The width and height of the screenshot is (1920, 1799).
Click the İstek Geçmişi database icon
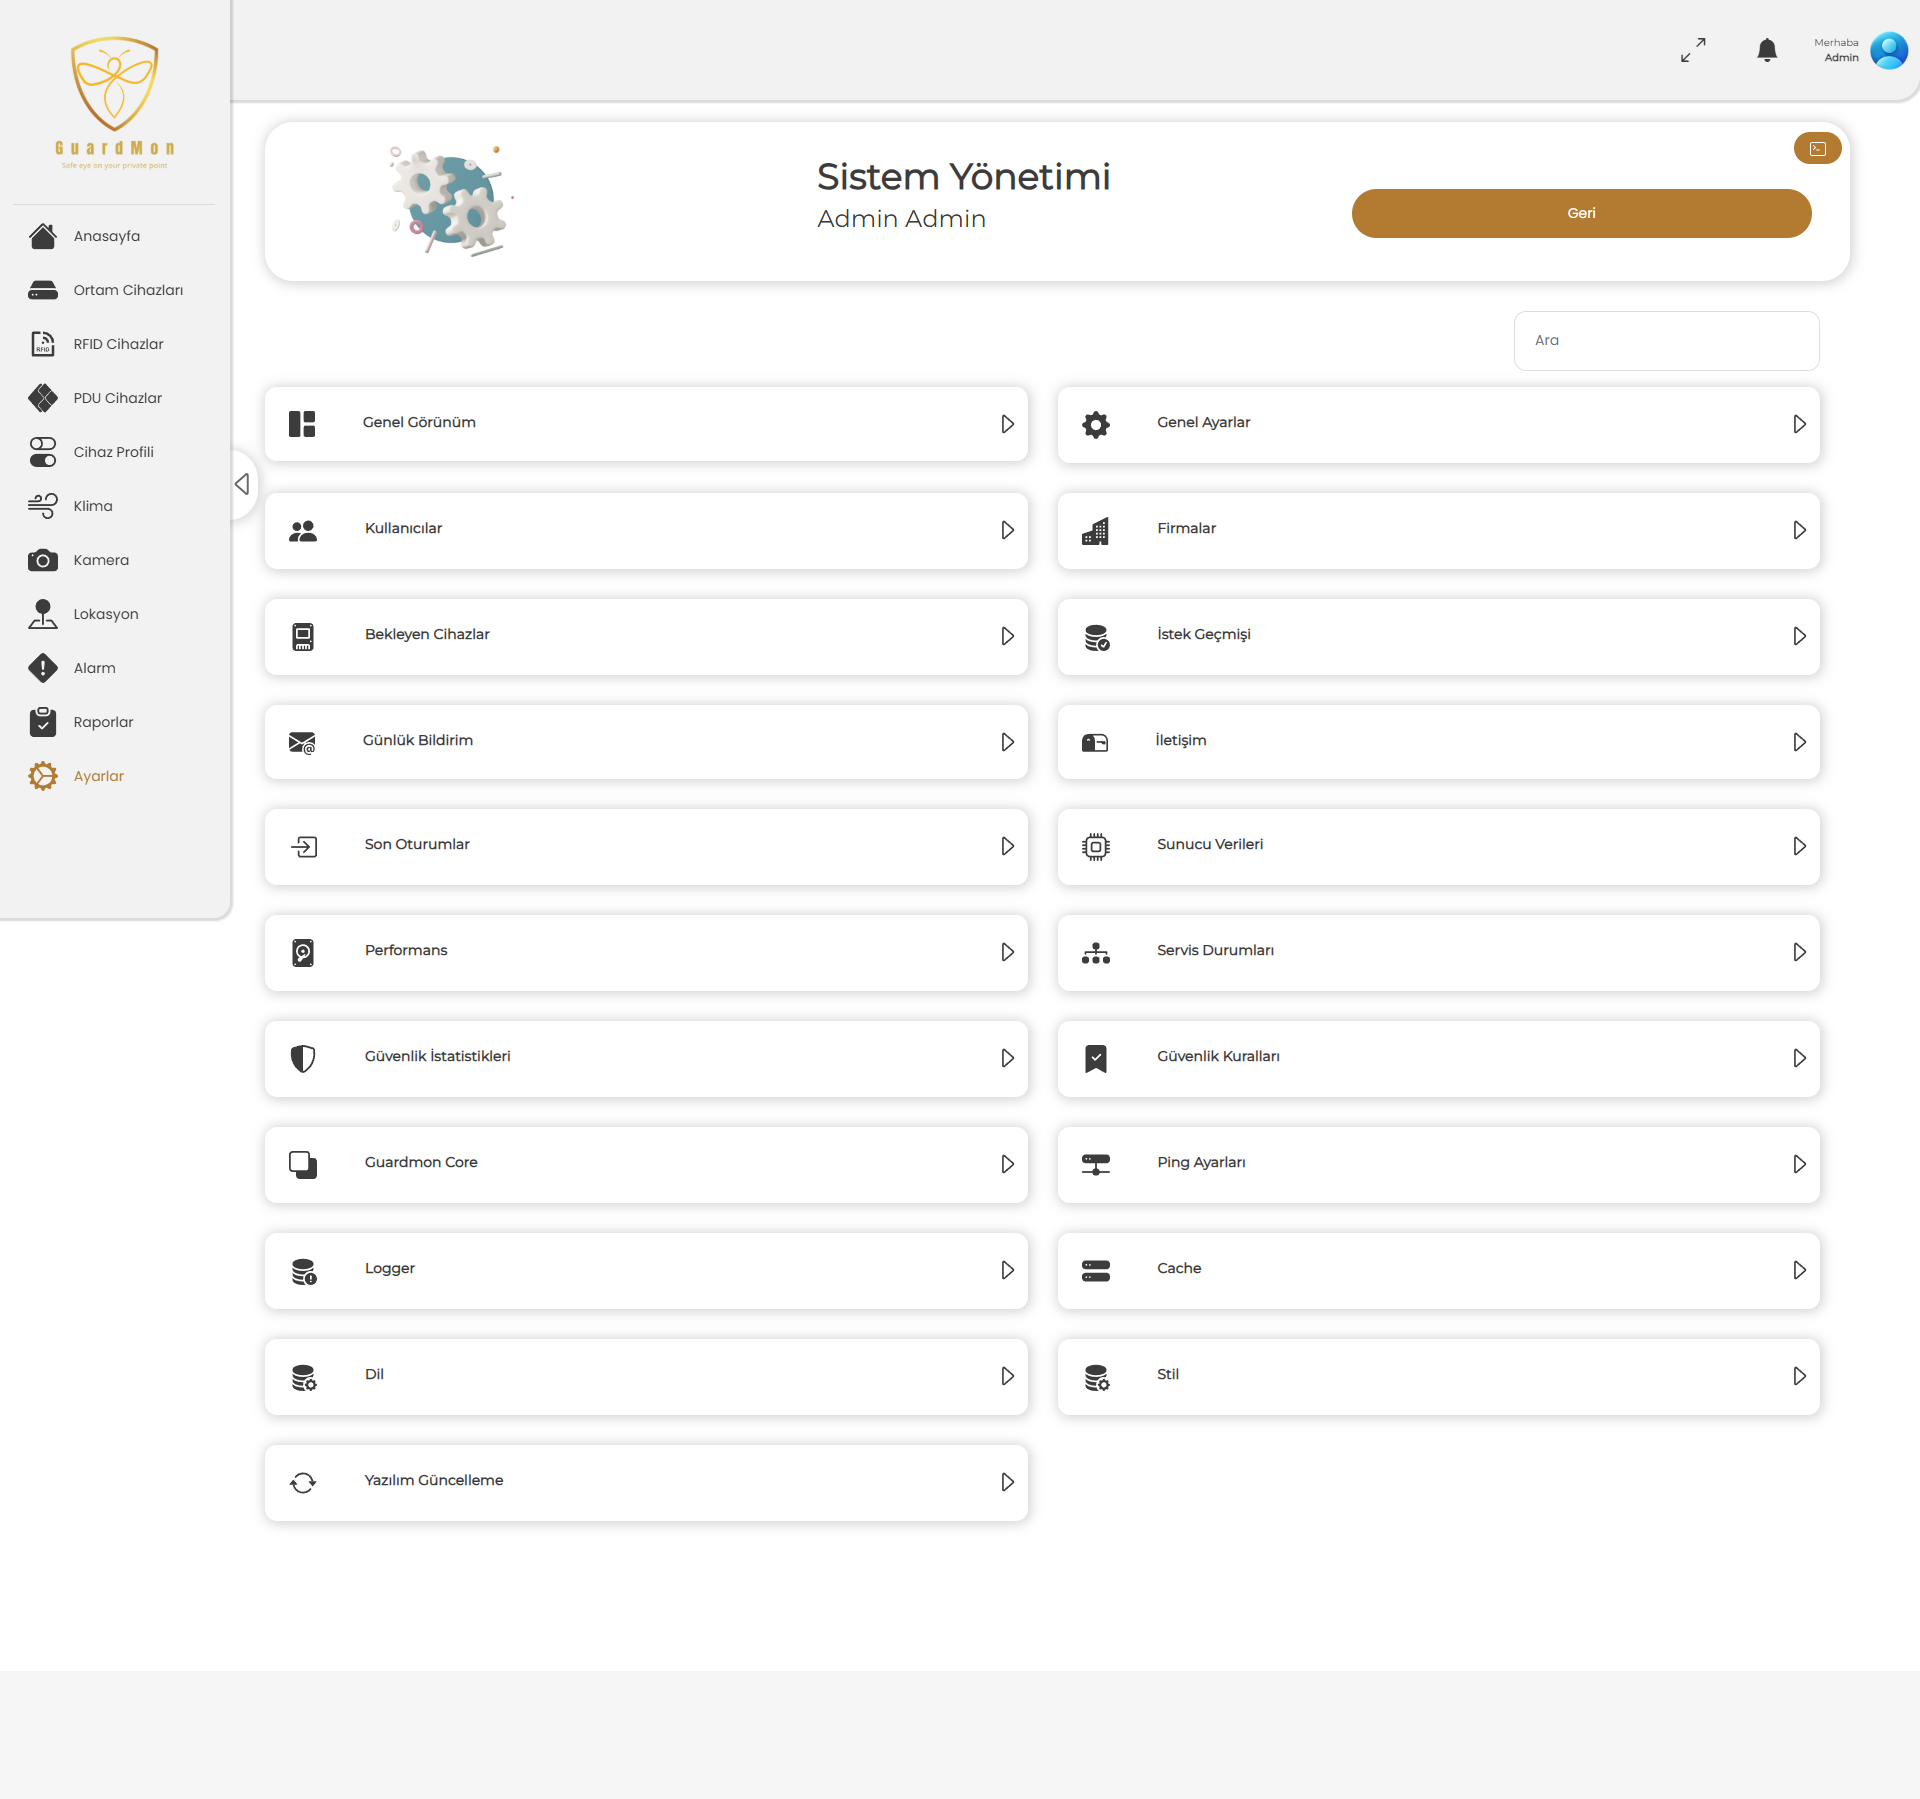(1097, 636)
